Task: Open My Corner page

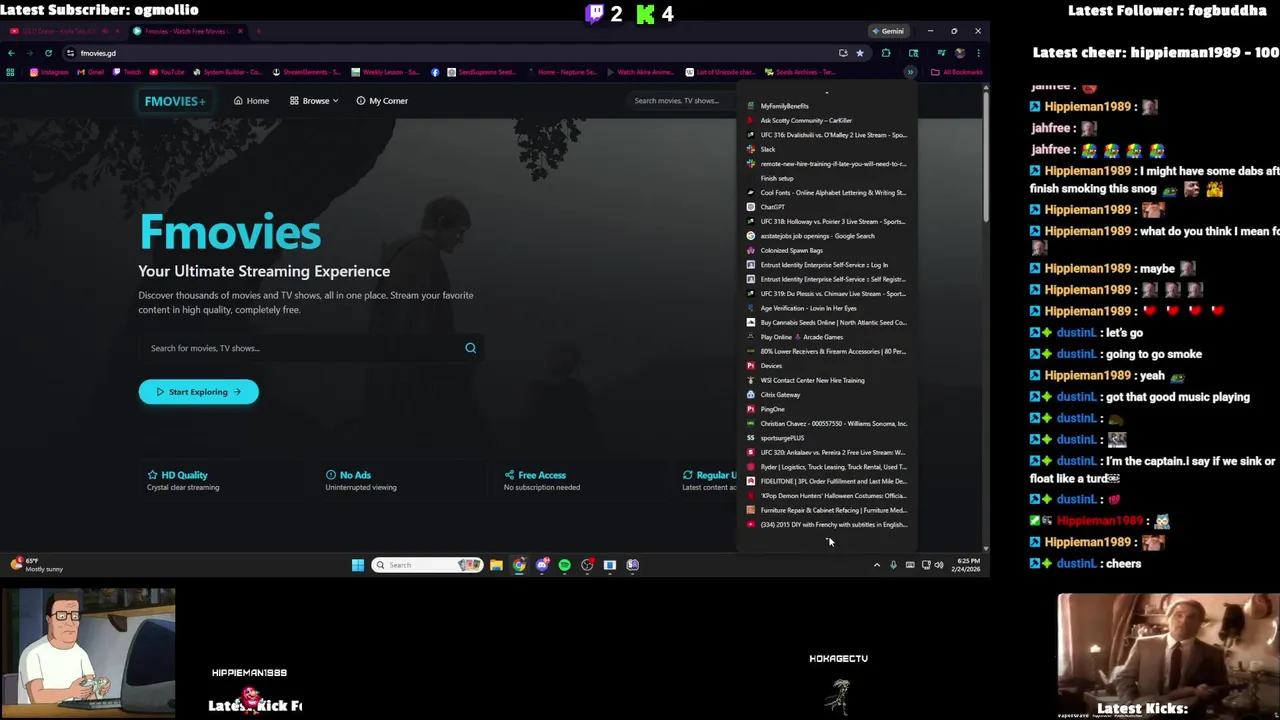Action: [381, 101]
